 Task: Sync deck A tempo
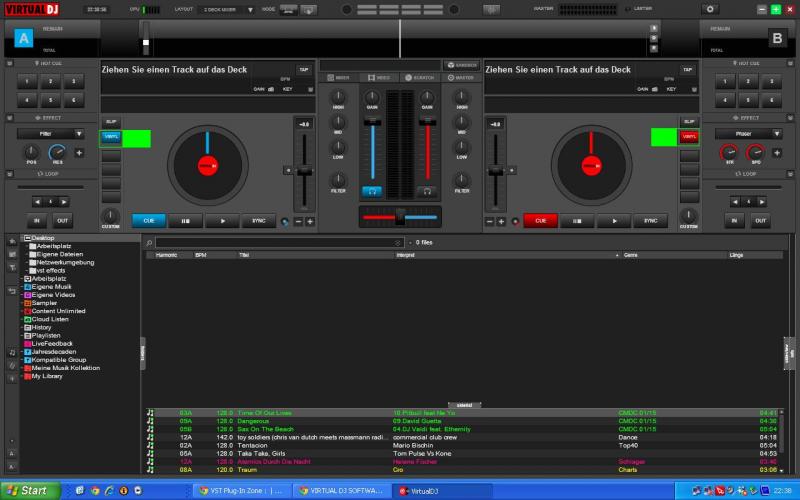(259, 221)
